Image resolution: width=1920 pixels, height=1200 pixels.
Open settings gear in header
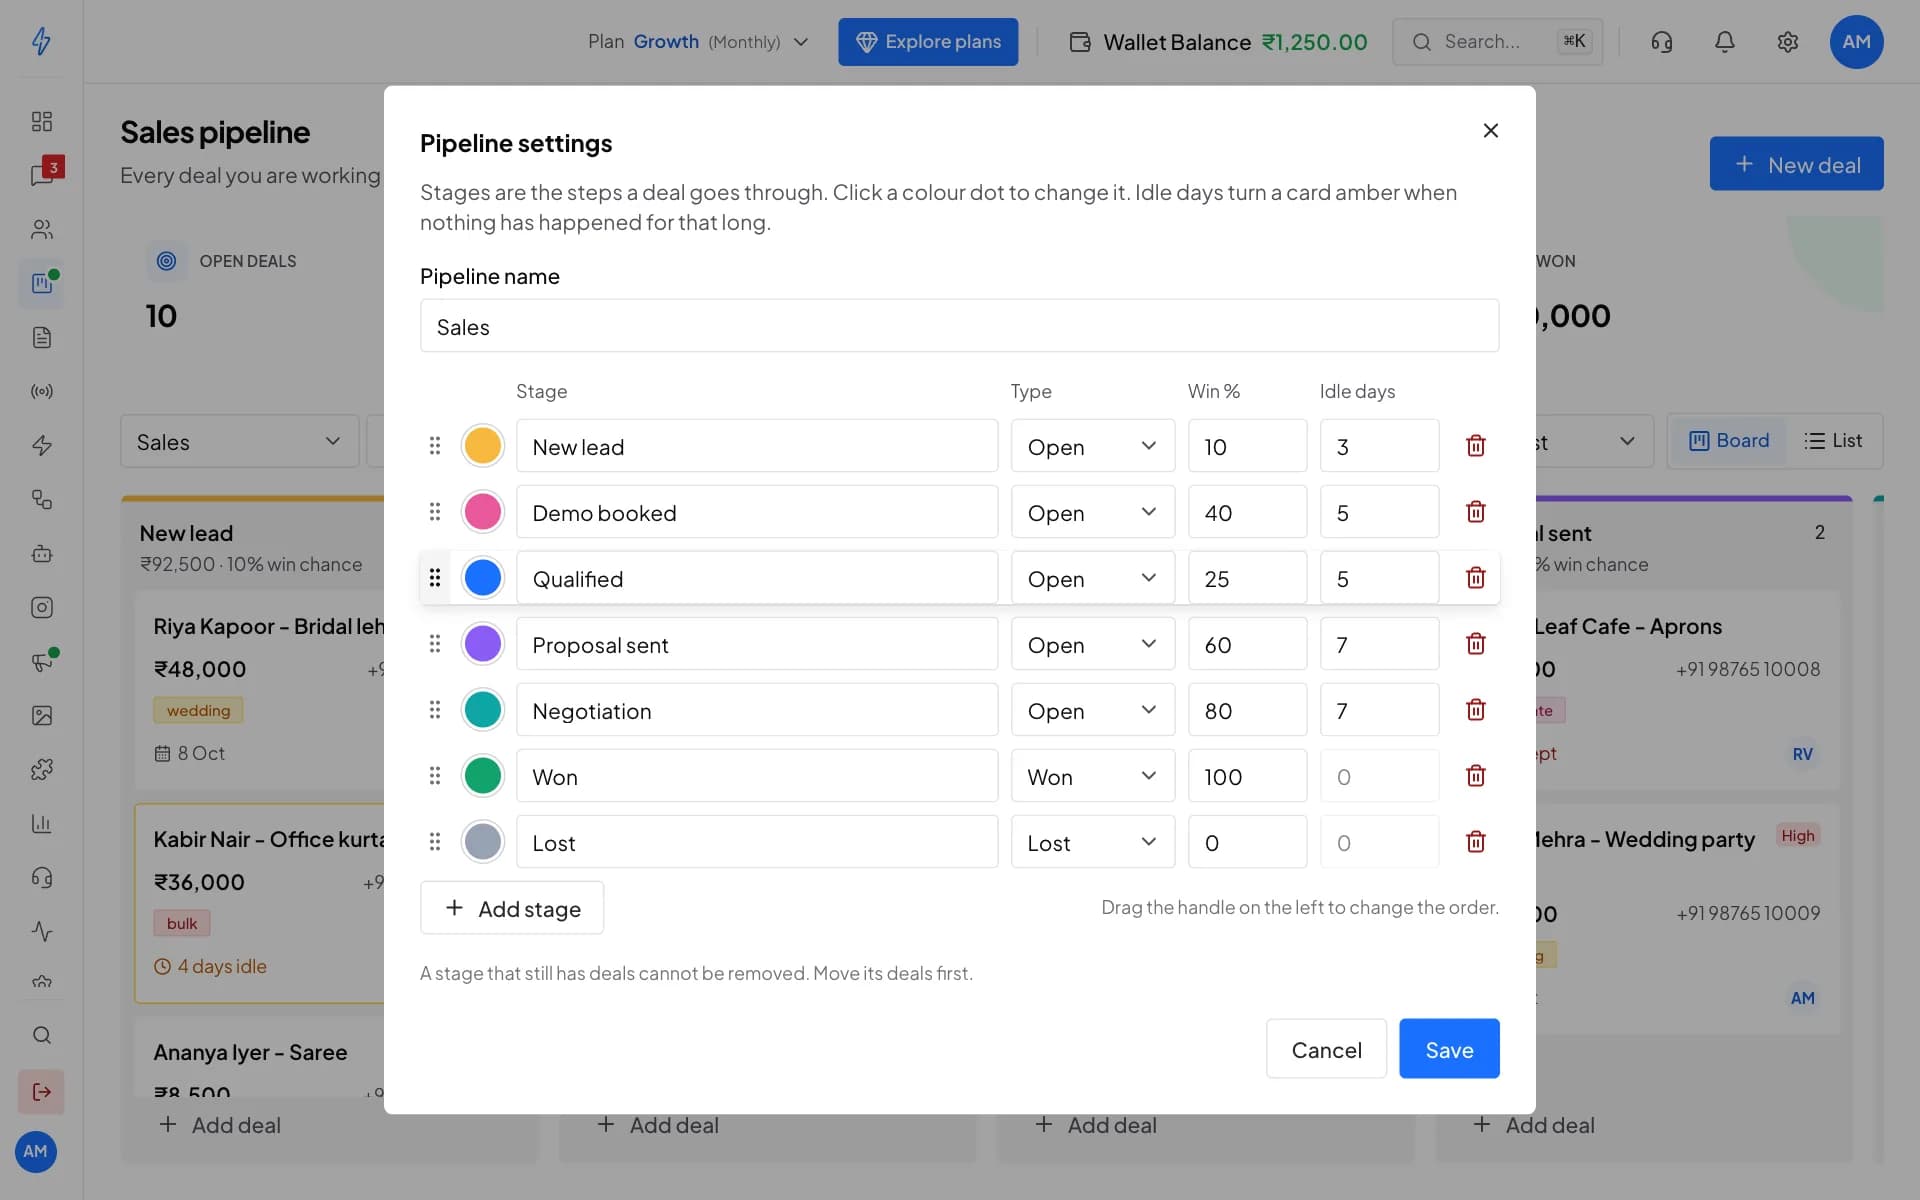1788,42
